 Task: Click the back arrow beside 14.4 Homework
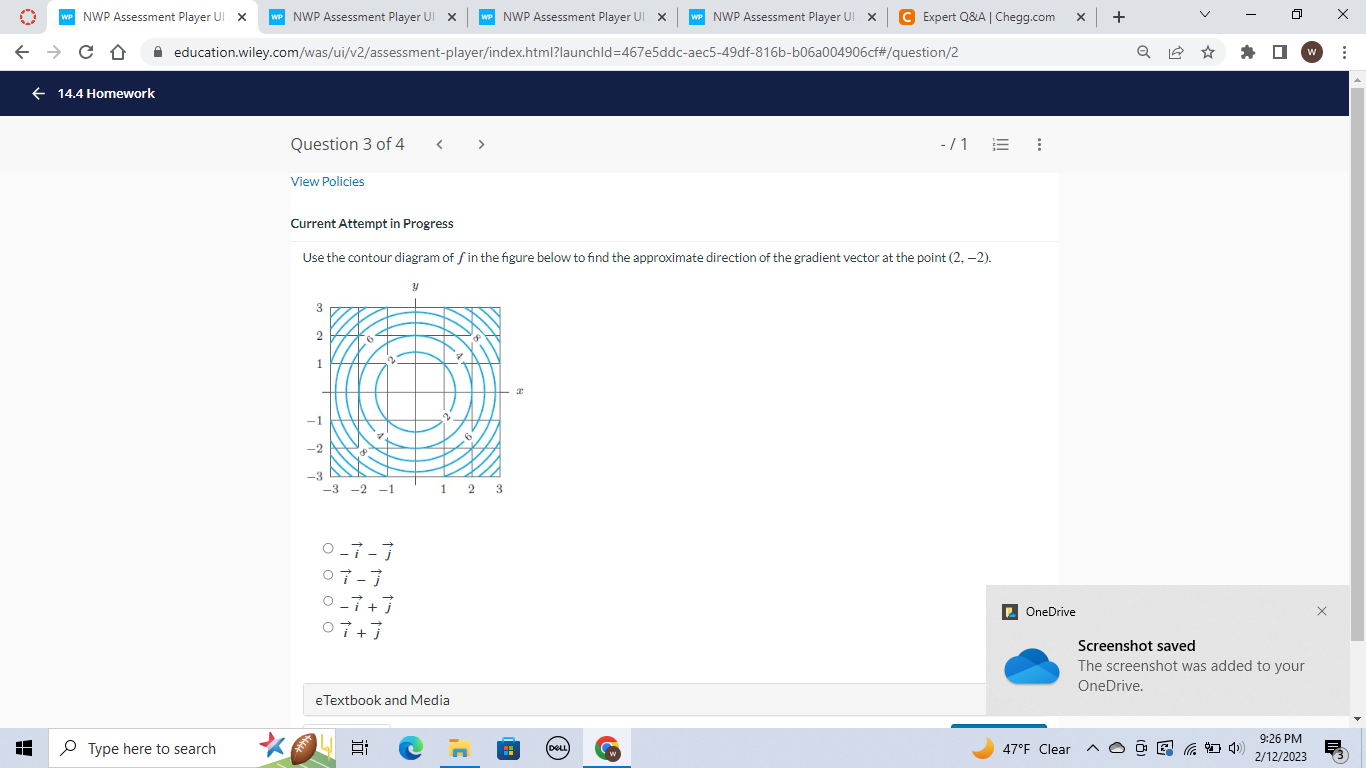[37, 93]
